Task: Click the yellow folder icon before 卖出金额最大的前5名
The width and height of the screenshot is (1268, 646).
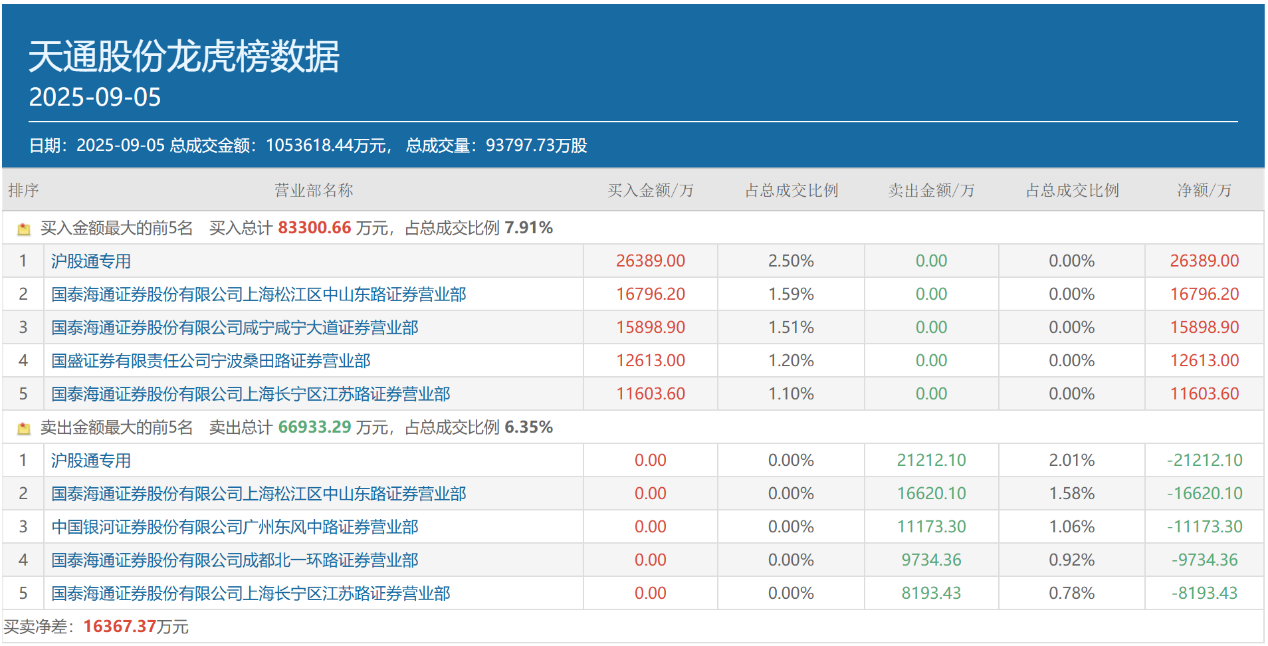Action: coord(24,428)
